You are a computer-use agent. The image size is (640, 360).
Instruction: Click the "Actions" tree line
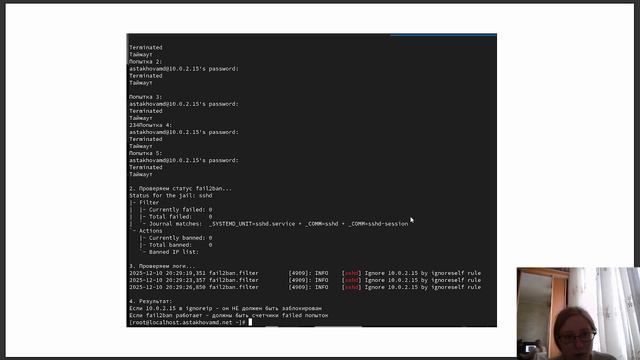click(x=146, y=231)
